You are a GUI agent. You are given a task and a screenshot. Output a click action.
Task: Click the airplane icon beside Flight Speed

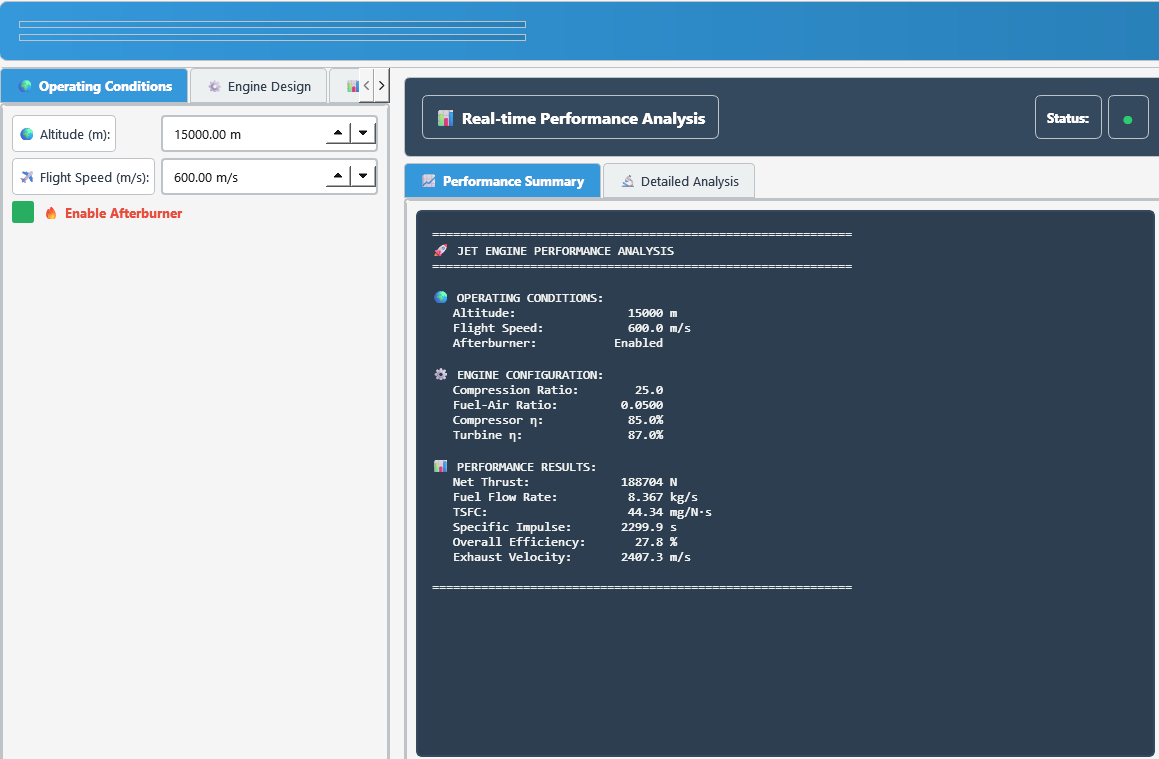(x=27, y=178)
